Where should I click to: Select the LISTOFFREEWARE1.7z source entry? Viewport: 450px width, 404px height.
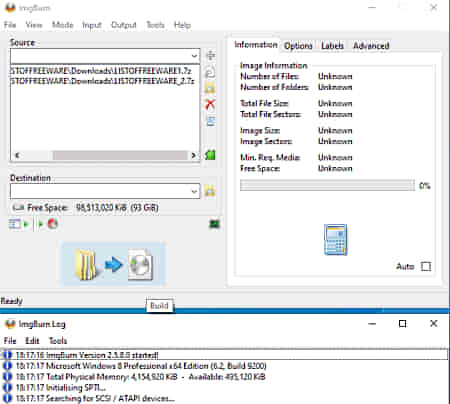pyautogui.click(x=101, y=71)
